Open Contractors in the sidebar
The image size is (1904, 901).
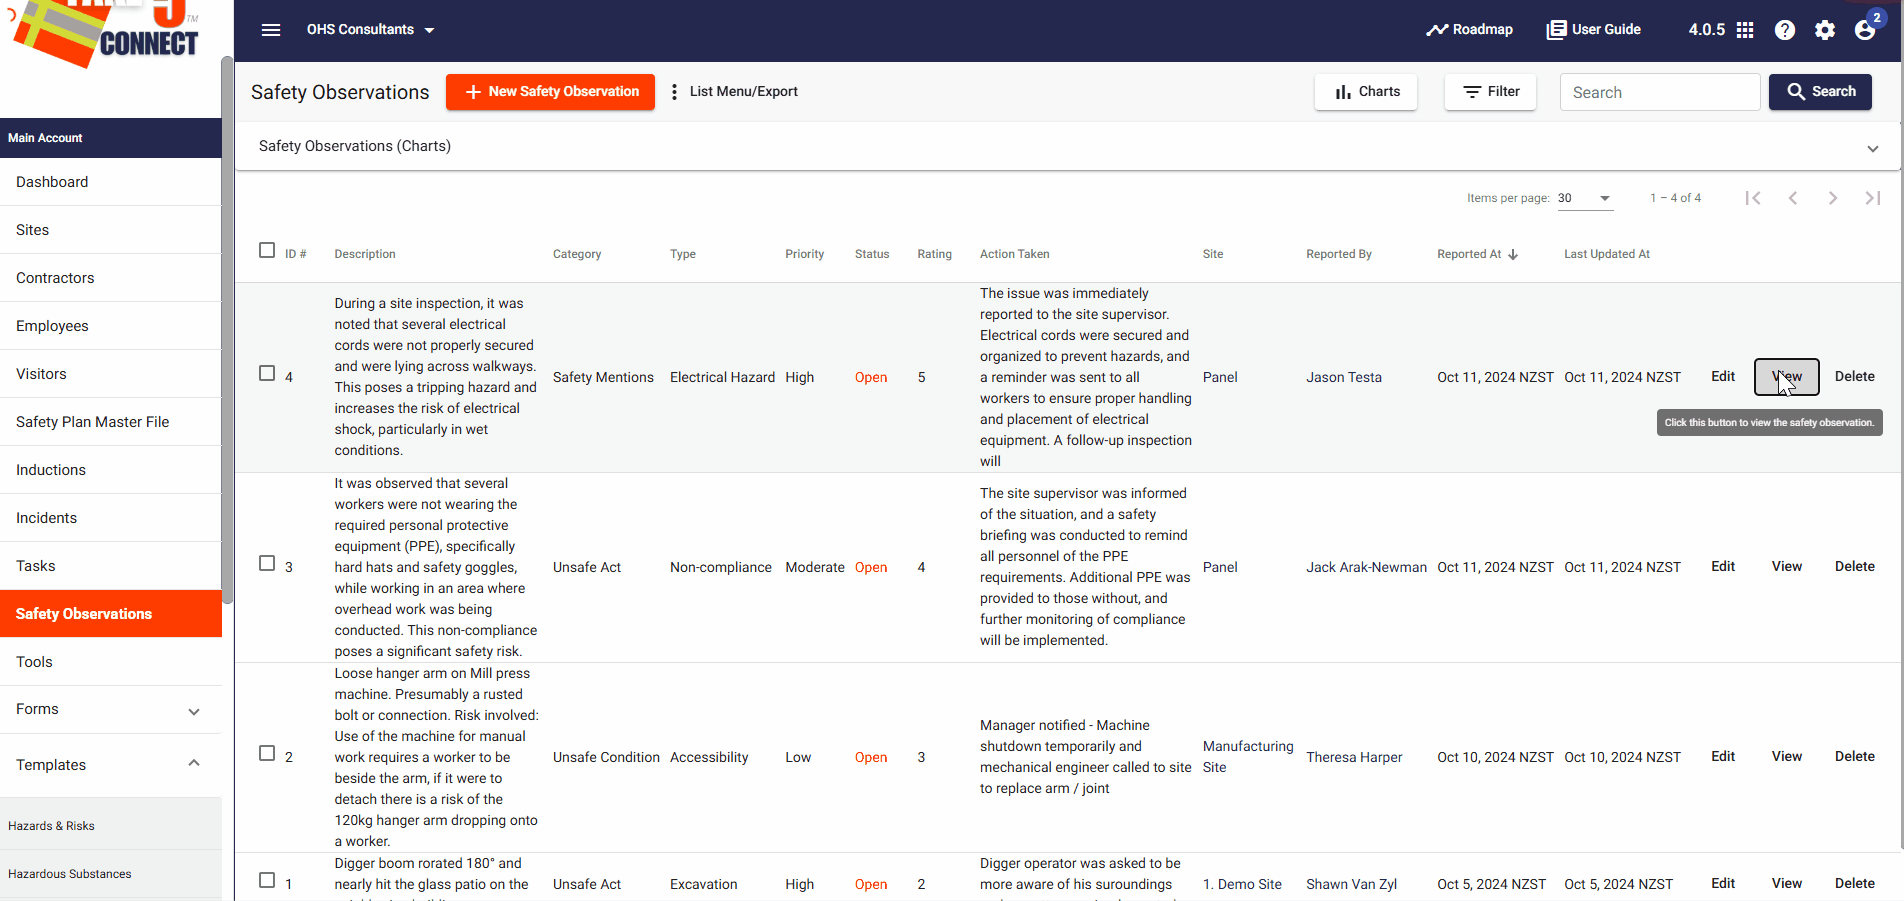pyautogui.click(x=110, y=278)
